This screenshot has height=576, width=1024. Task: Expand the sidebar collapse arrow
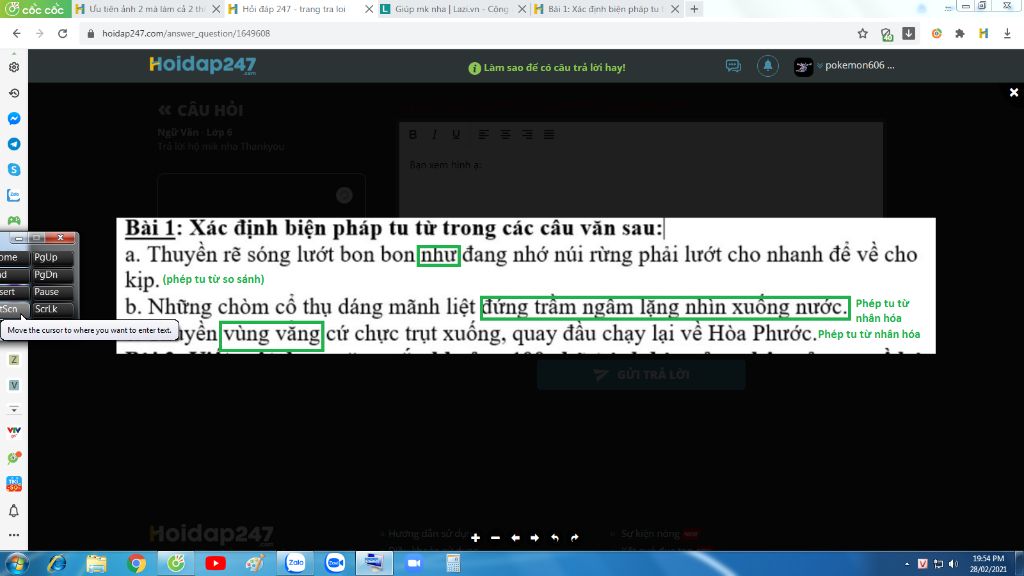pyautogui.click(x=14, y=409)
